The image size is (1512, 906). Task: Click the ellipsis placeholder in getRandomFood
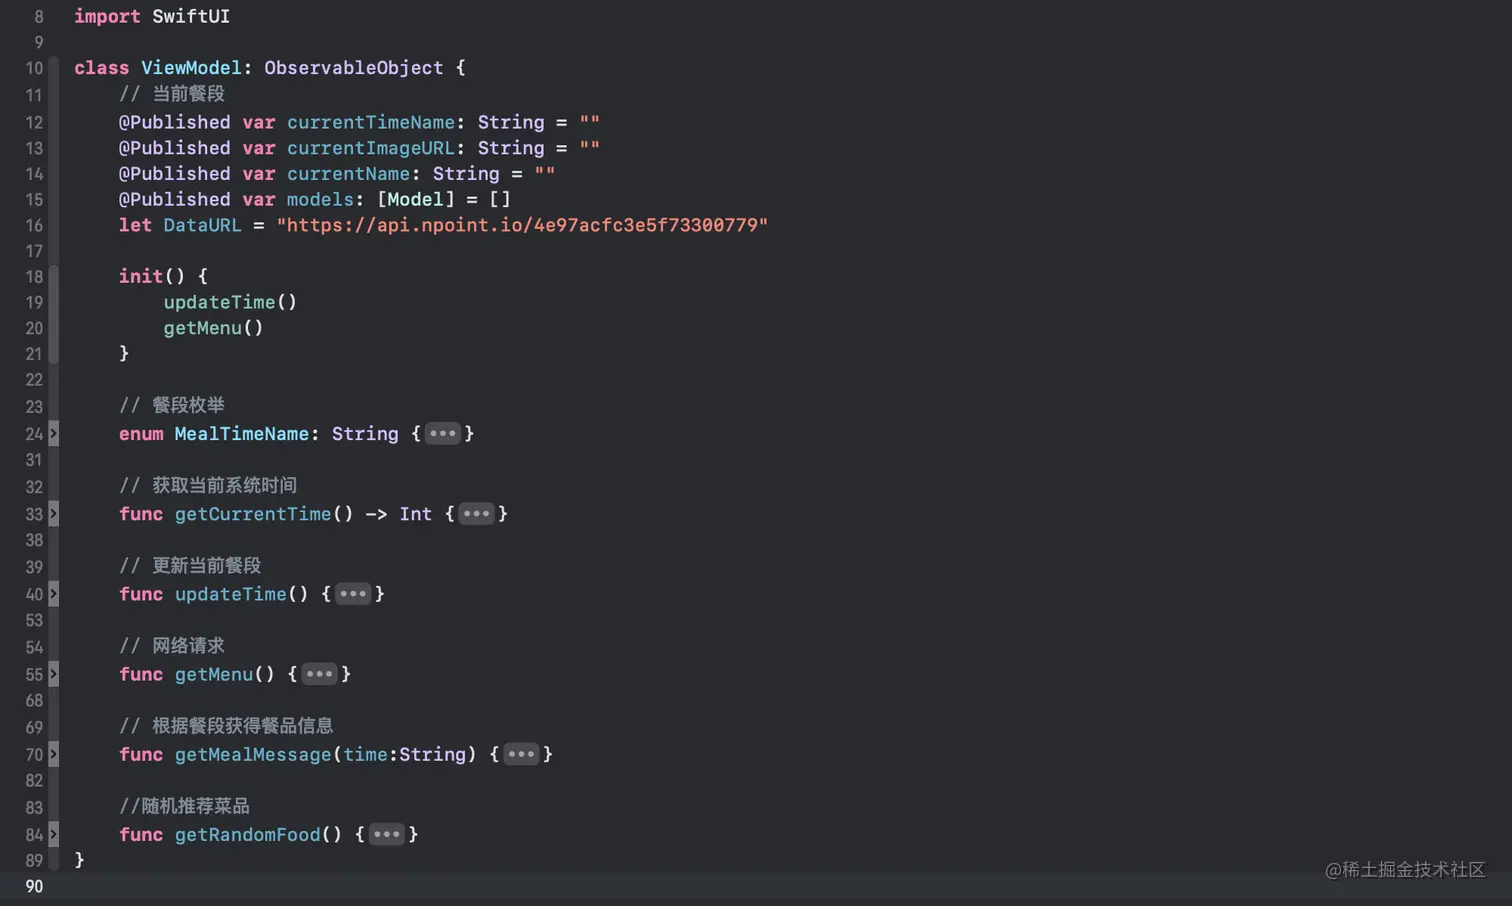tap(386, 833)
